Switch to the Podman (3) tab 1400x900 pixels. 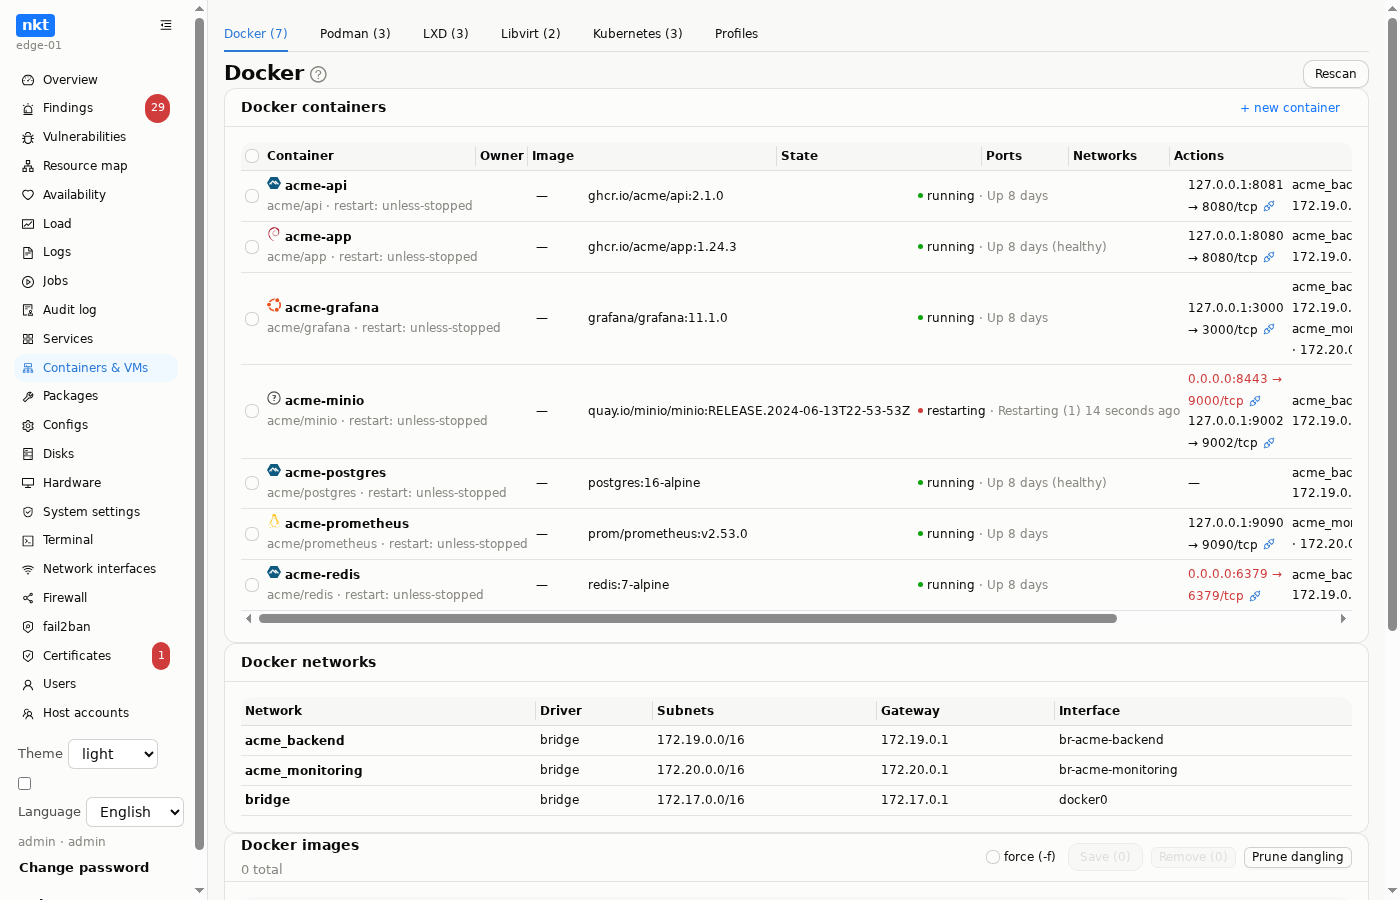click(x=355, y=34)
